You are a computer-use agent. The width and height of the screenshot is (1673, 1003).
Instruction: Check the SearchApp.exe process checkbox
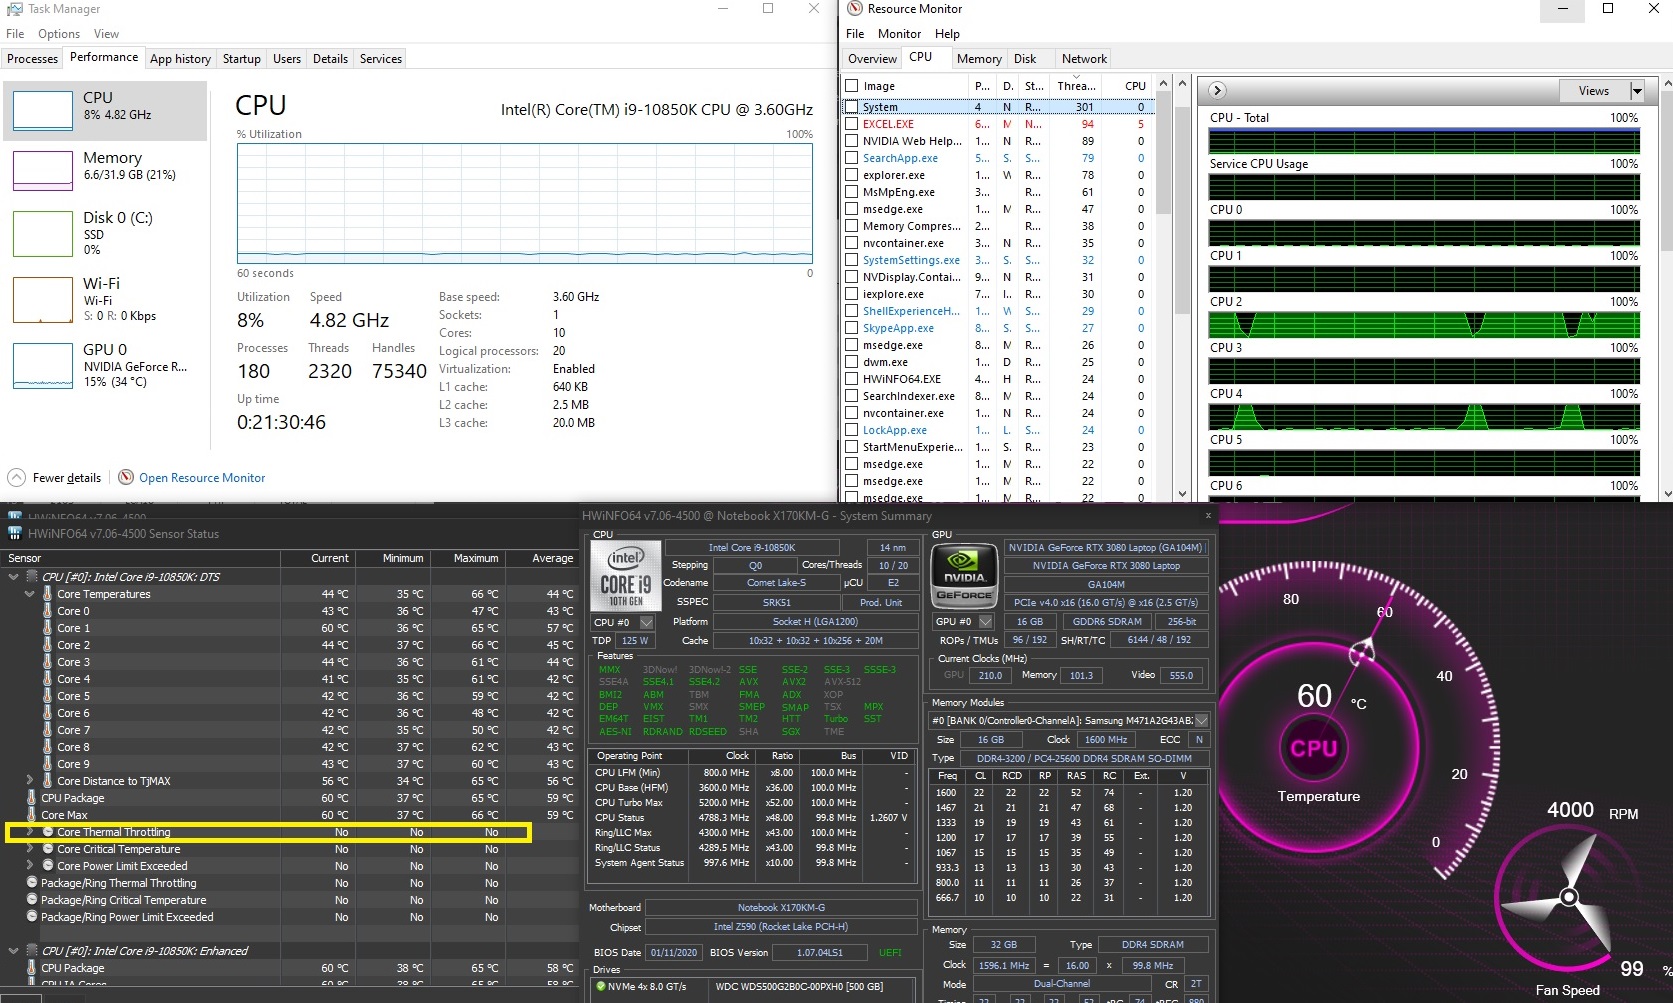point(852,158)
